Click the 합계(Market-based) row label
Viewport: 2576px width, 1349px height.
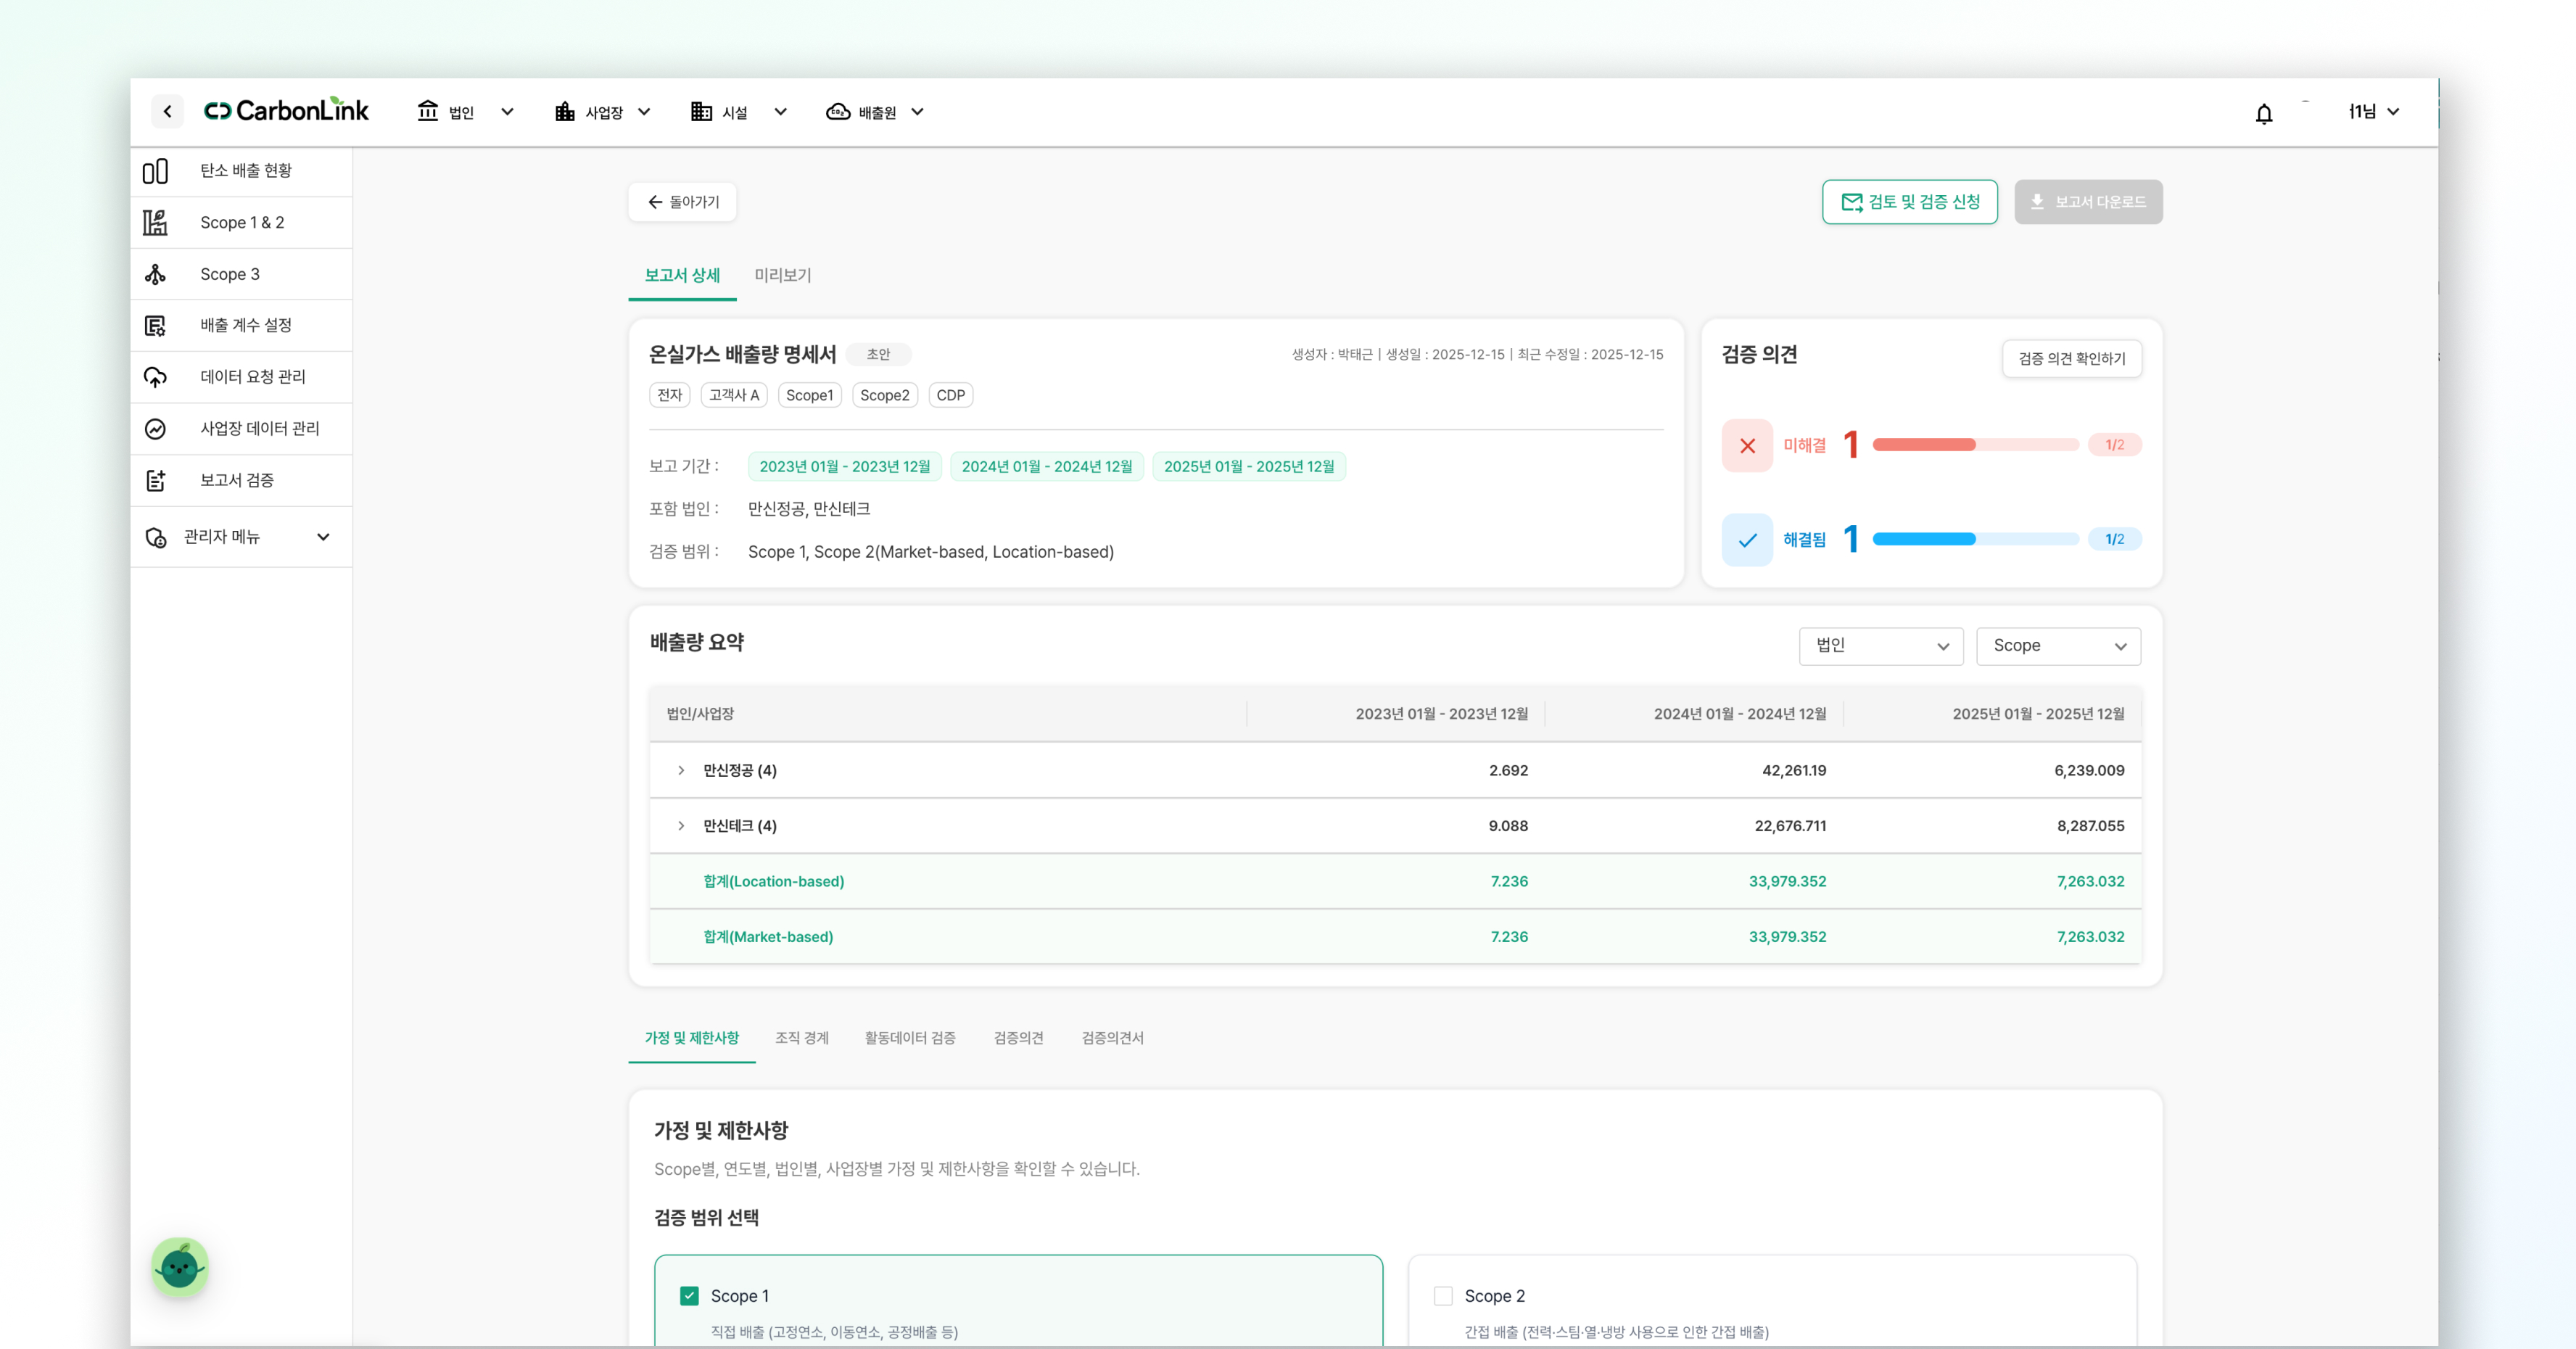click(768, 937)
